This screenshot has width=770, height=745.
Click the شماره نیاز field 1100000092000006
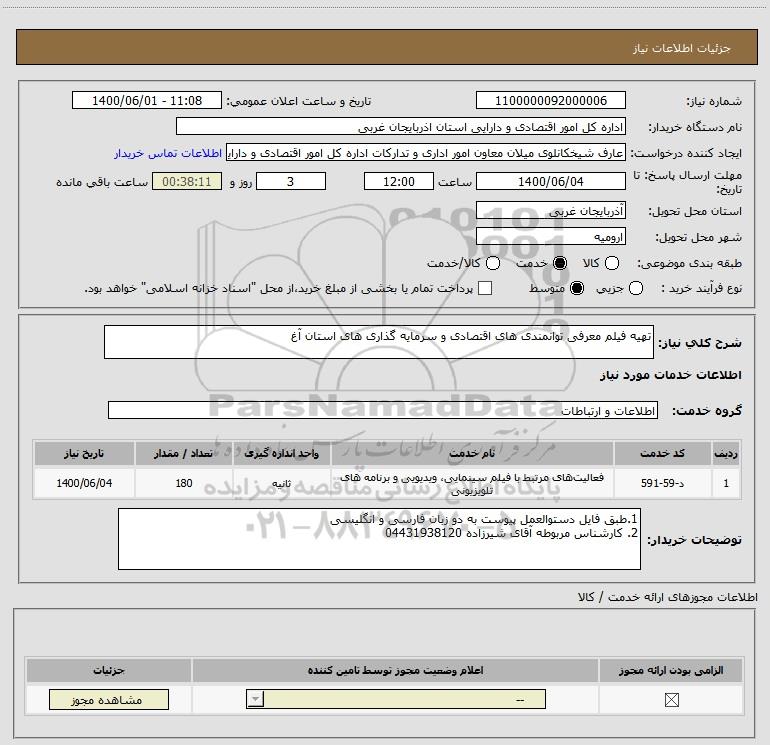click(550, 100)
